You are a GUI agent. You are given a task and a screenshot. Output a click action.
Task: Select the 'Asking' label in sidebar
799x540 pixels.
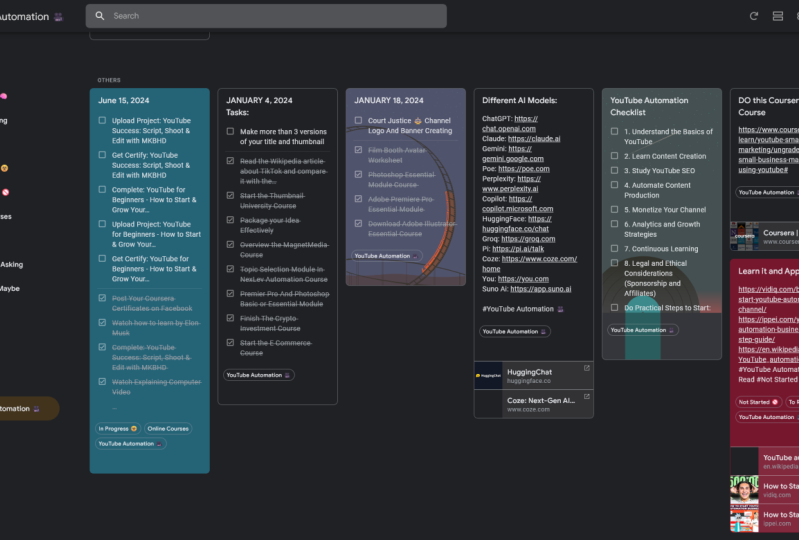point(12,264)
